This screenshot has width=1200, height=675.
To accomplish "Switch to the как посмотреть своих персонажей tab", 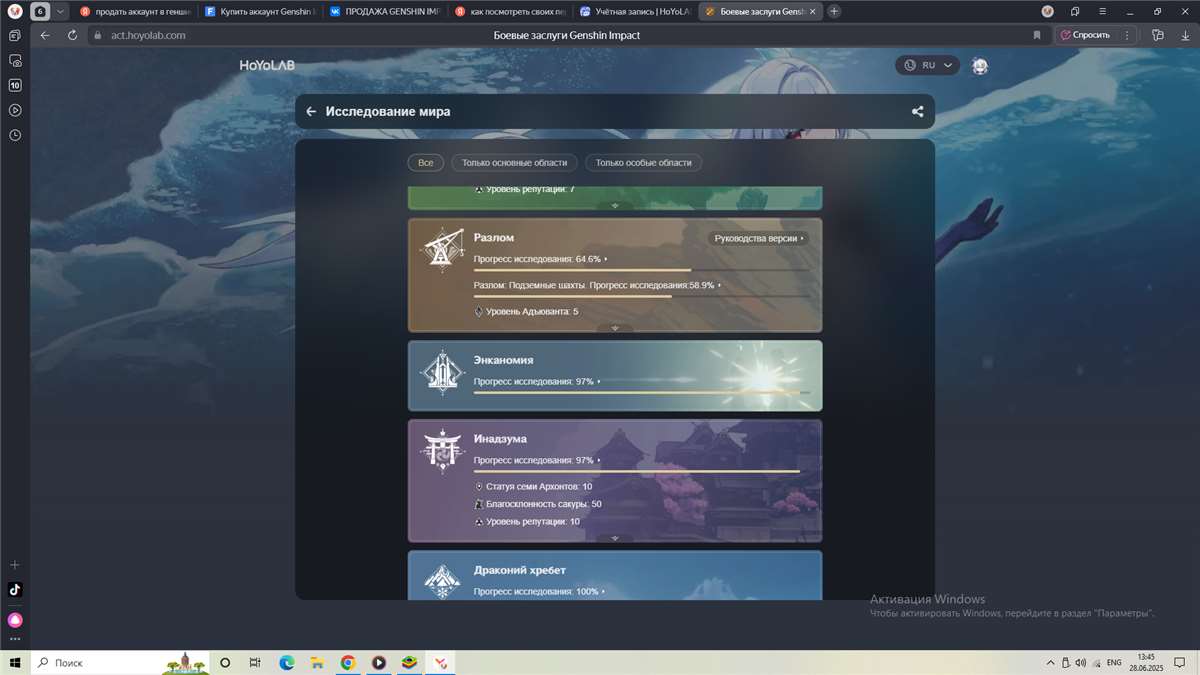I will pos(510,11).
